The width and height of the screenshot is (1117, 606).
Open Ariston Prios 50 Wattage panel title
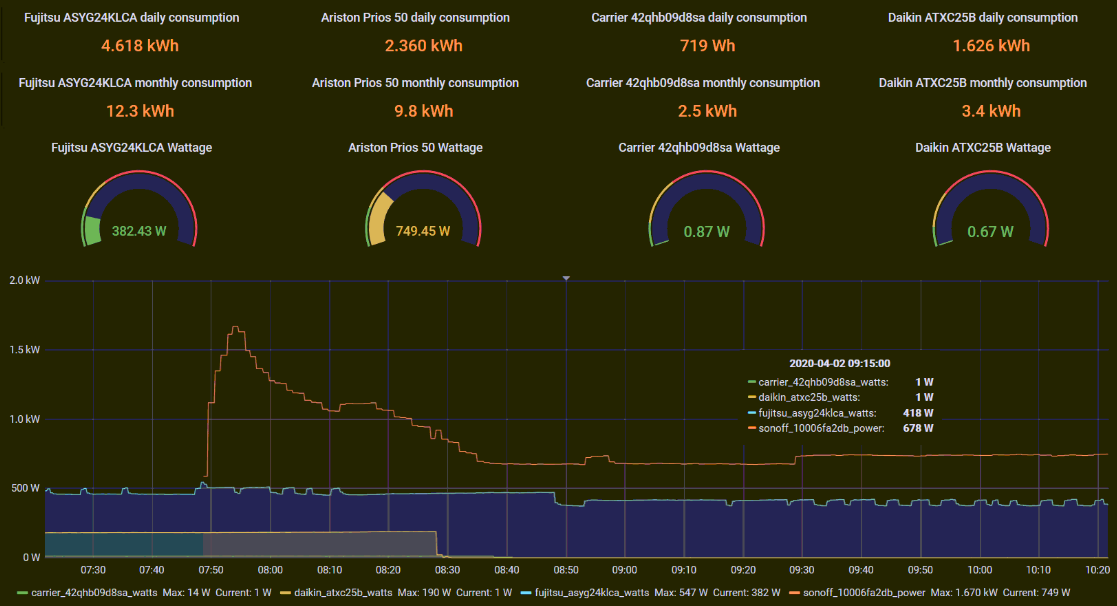point(415,148)
